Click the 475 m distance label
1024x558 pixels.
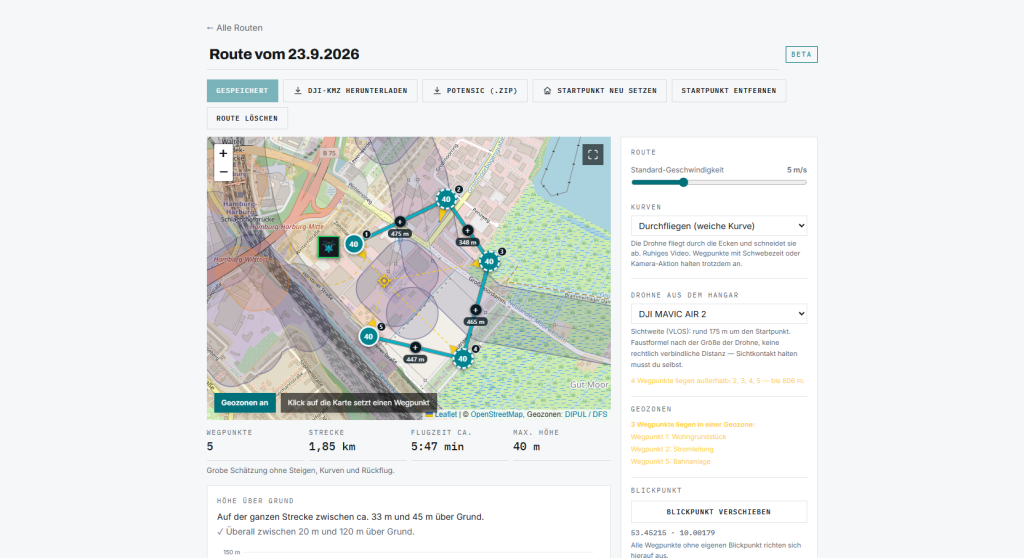(400, 234)
